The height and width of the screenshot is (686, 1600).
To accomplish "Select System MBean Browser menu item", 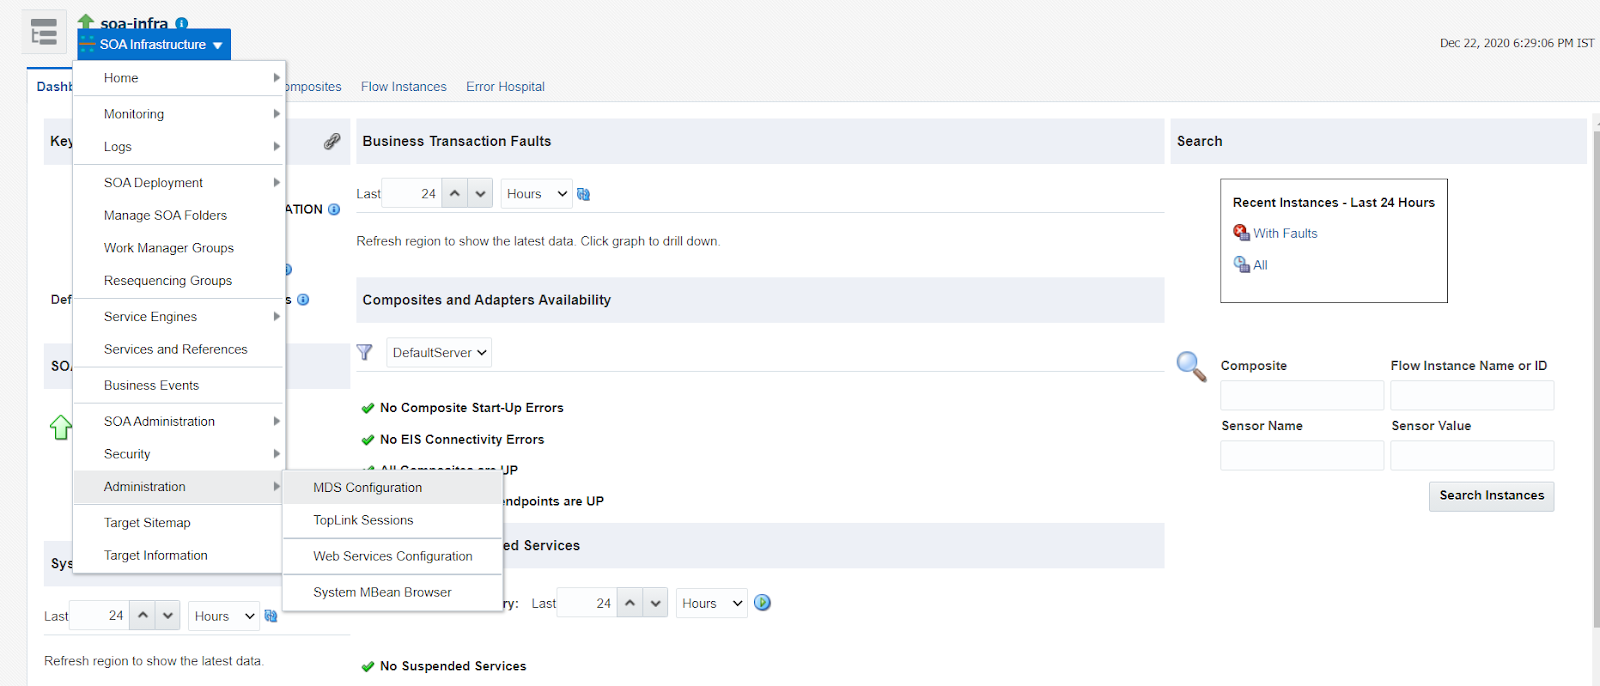I will [382, 593].
